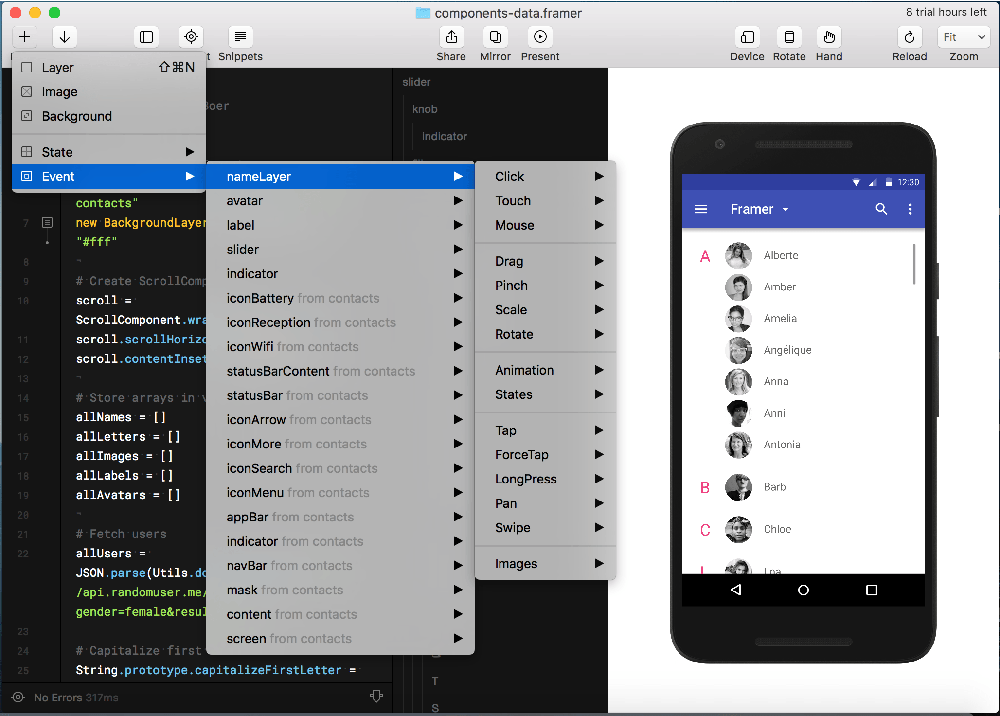Open the Mirror tool
The height and width of the screenshot is (716, 1000).
point(495,38)
